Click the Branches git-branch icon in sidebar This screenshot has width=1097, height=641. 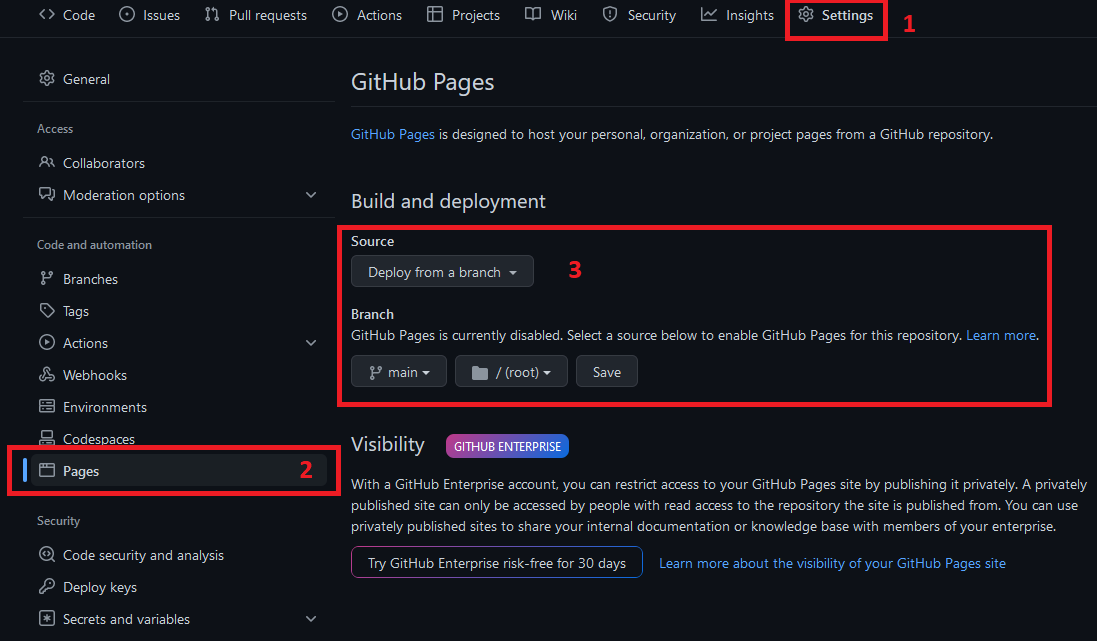47,279
